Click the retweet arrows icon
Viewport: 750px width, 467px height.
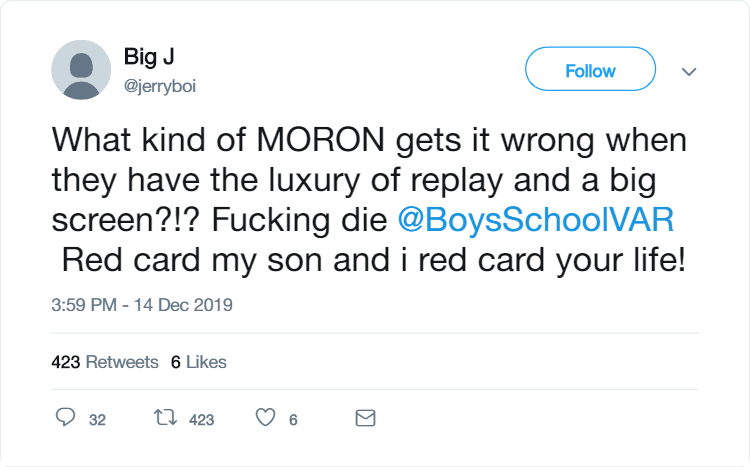[165, 417]
